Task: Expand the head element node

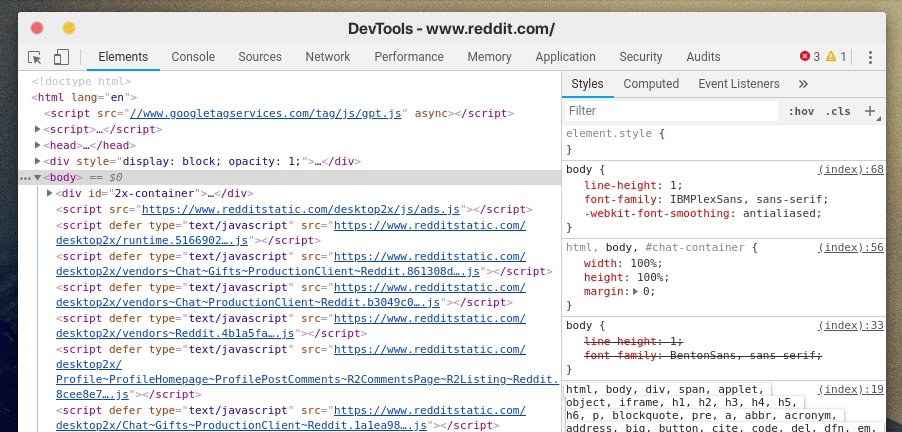Action: coord(38,146)
